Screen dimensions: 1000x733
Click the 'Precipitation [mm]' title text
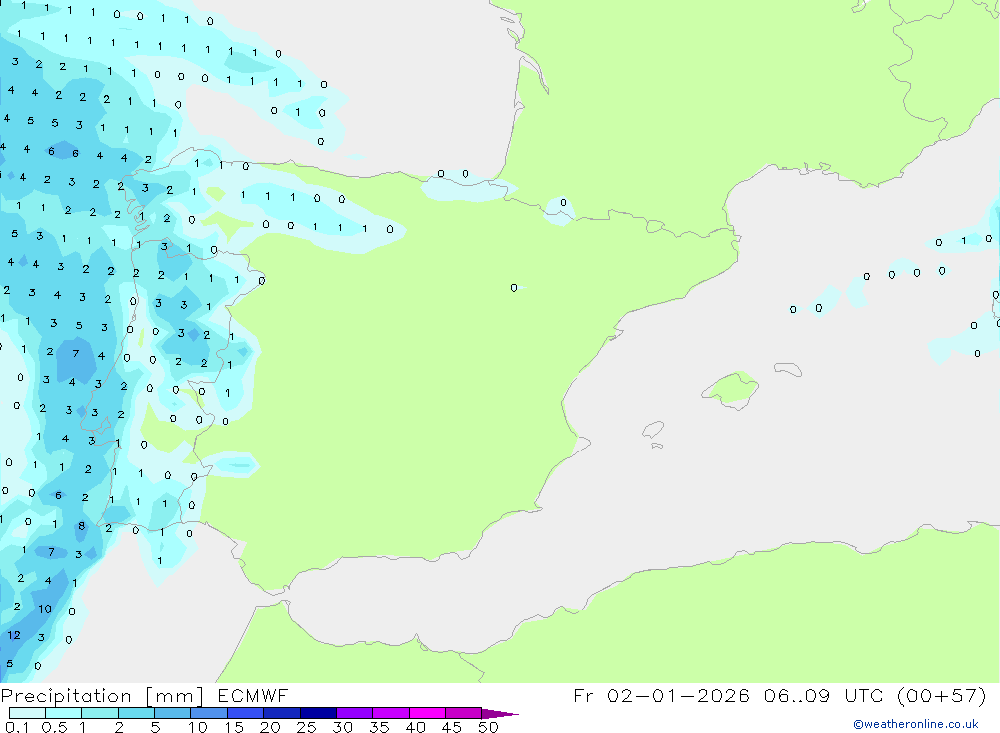[102, 696]
